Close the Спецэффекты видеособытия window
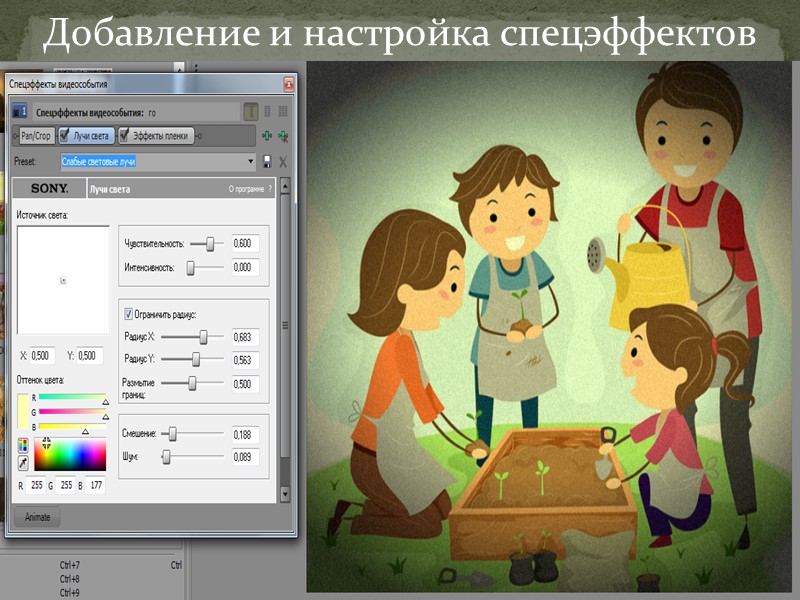 (289, 84)
